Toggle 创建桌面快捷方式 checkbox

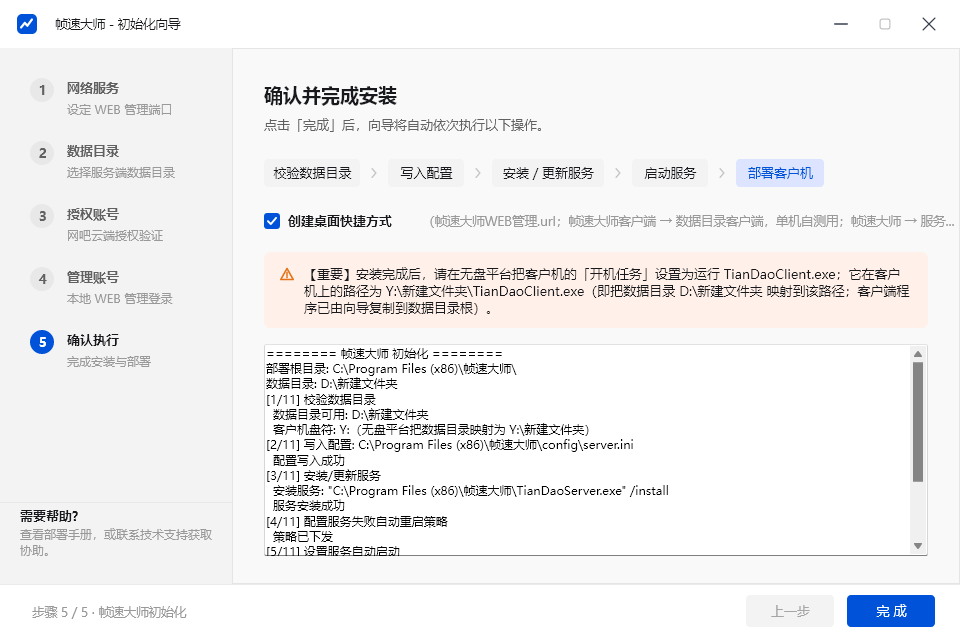pyautogui.click(x=272, y=221)
